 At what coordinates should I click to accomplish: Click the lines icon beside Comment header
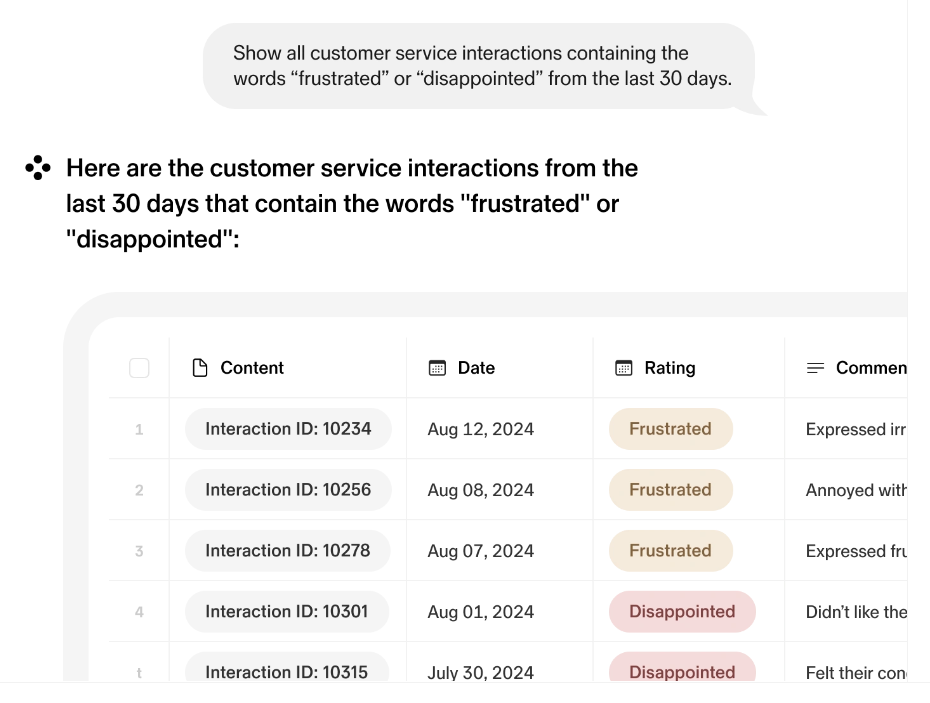coord(816,368)
